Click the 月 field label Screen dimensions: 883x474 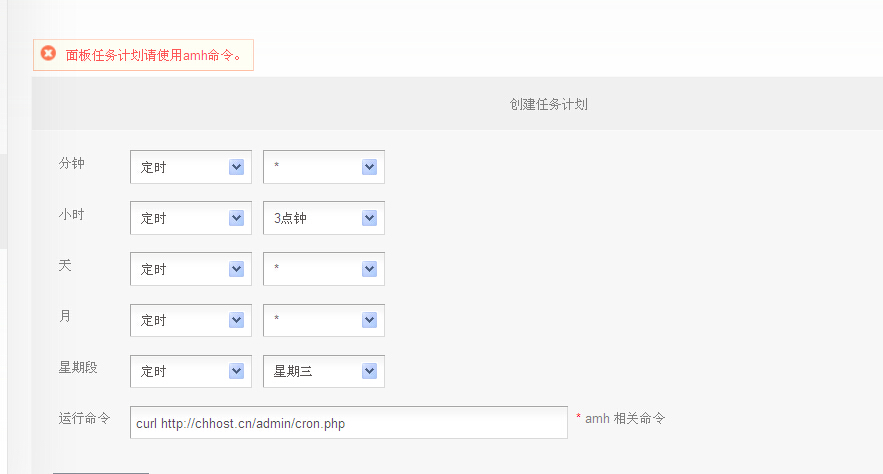point(65,316)
